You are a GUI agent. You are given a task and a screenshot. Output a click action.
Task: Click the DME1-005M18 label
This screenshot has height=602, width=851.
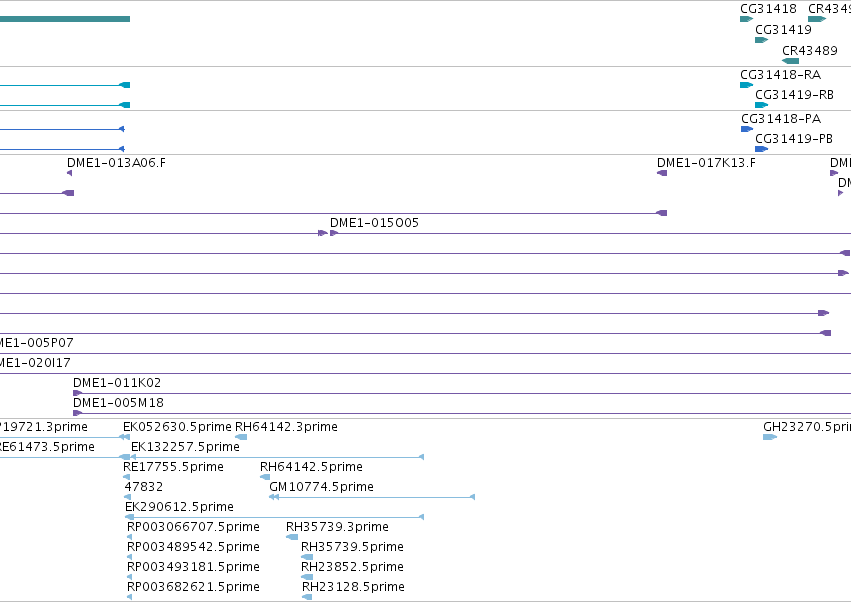point(118,403)
